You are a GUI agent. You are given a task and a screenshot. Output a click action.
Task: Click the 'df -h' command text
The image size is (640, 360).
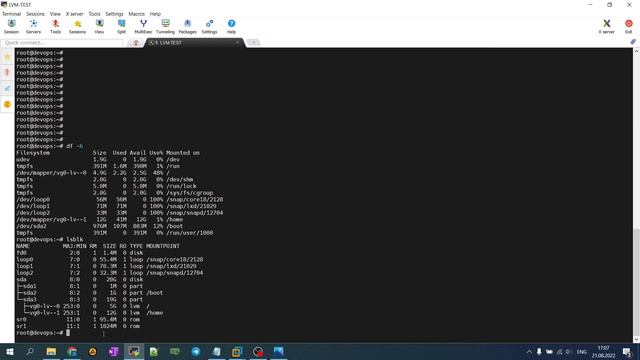[x=74, y=146]
